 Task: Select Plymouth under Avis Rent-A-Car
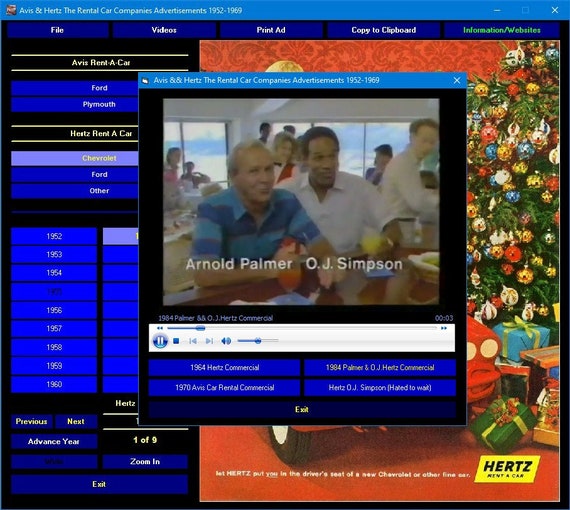(x=75, y=104)
